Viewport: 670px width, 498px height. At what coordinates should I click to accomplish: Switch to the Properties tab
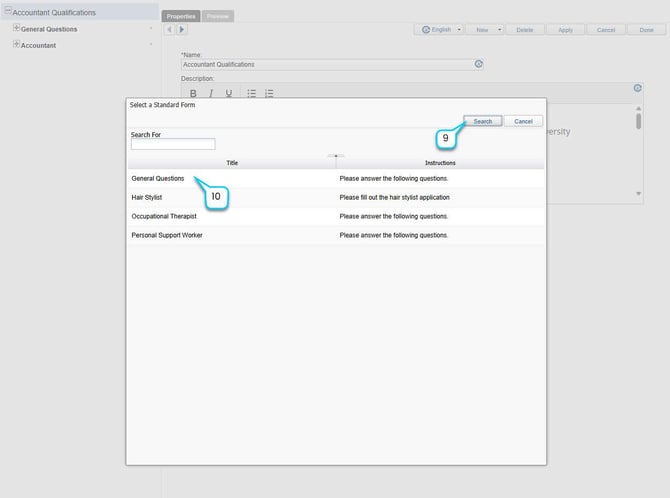point(181,16)
